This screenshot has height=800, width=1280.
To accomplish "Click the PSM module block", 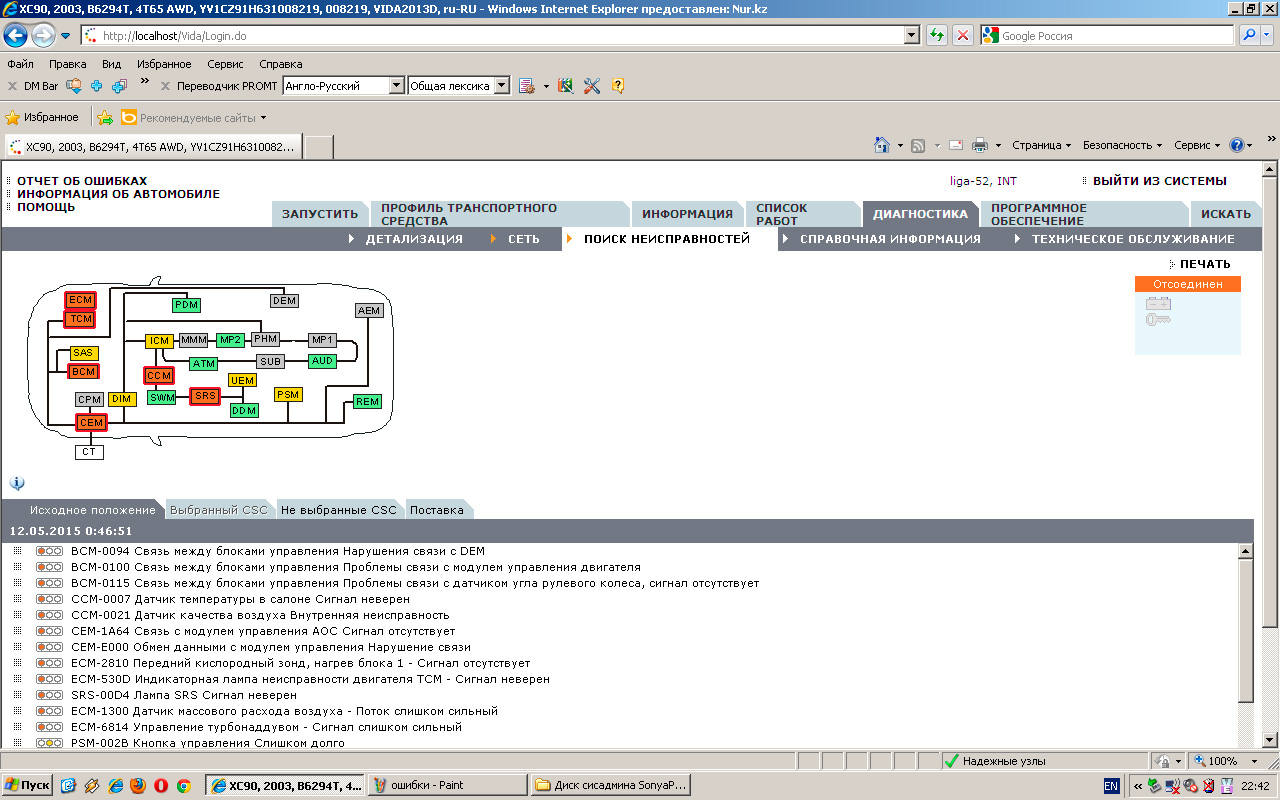I will pos(288,395).
